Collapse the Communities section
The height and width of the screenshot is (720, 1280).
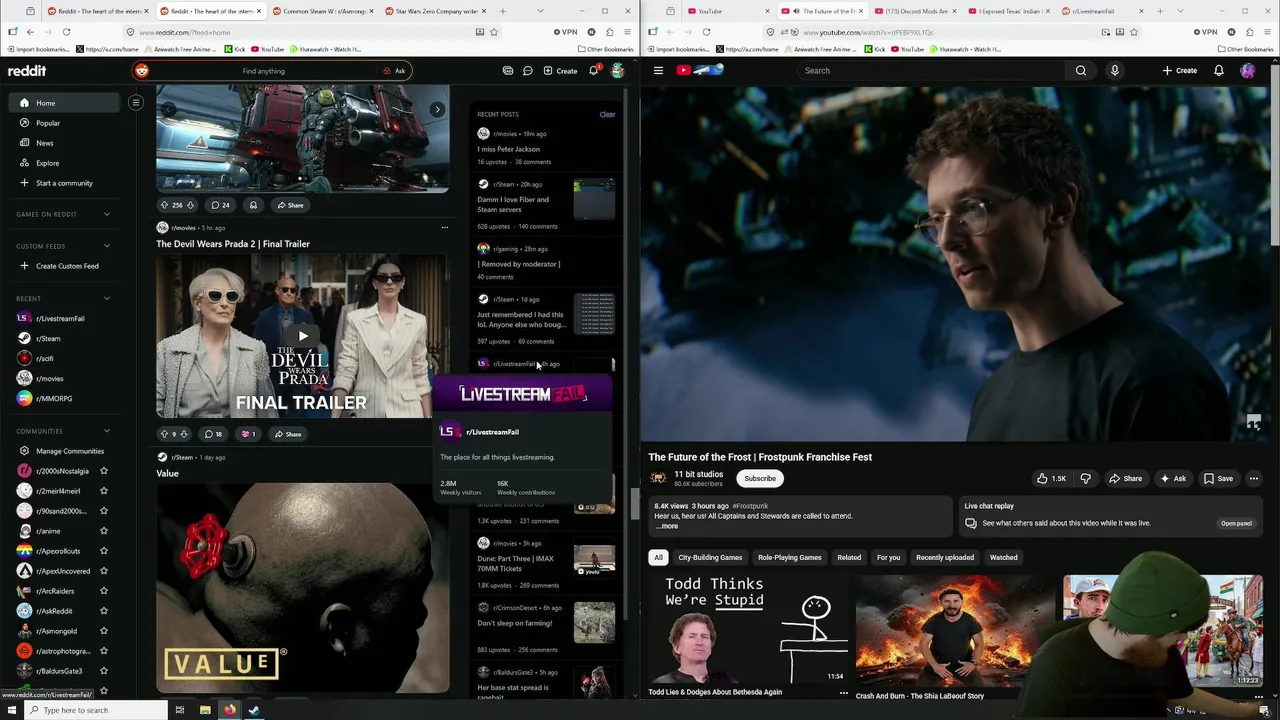107,431
